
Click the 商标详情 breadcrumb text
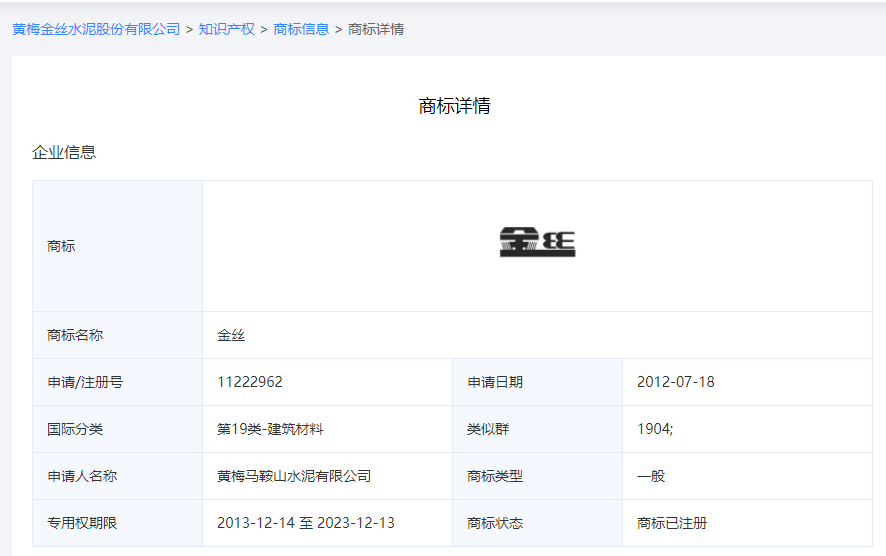click(x=376, y=29)
